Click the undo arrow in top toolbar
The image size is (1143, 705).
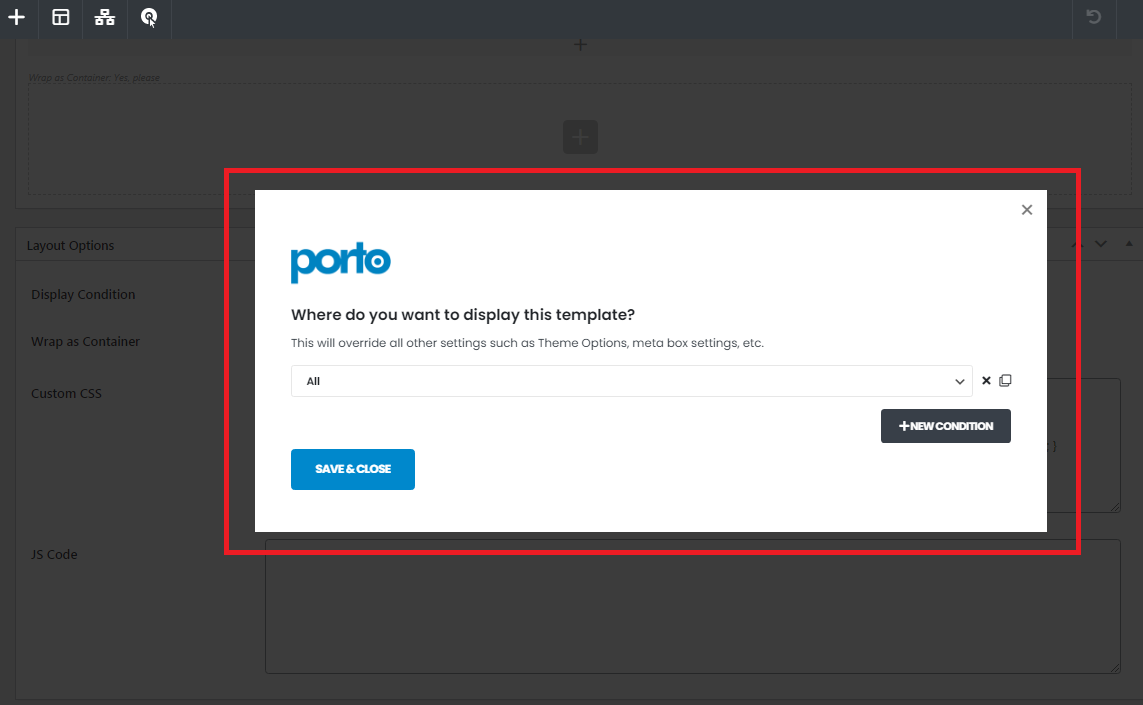tap(1093, 17)
